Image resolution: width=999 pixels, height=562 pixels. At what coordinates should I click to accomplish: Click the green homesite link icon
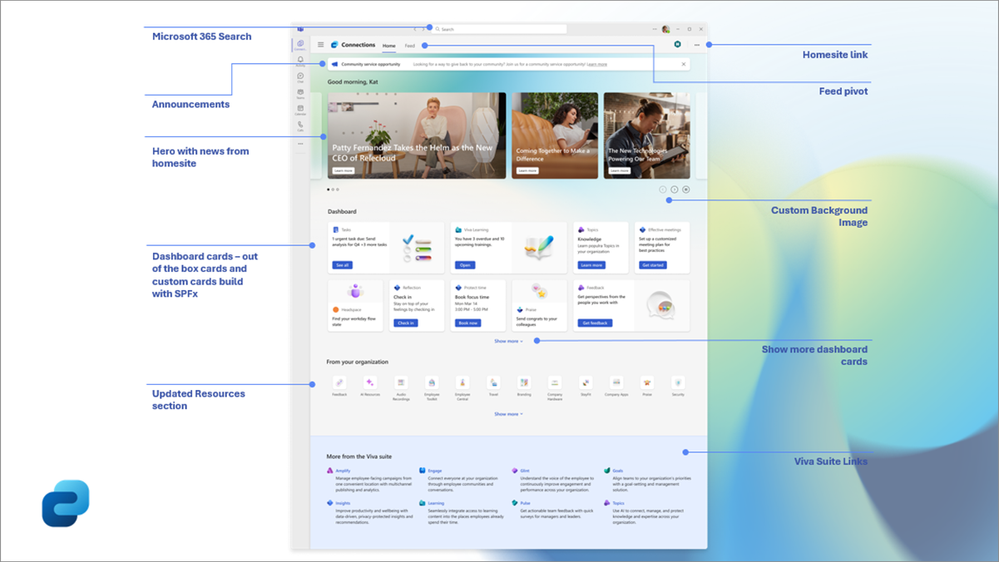(x=677, y=45)
